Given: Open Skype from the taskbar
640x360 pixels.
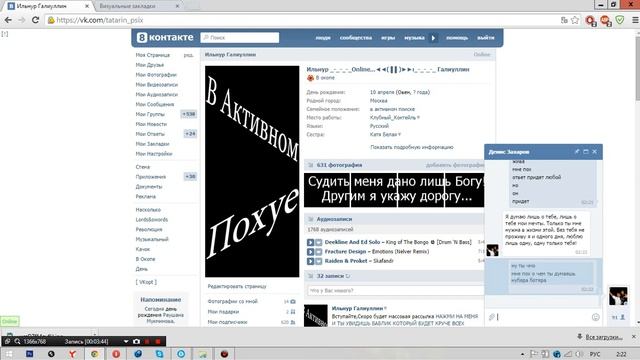Looking at the screenshot, I should click(159, 354).
